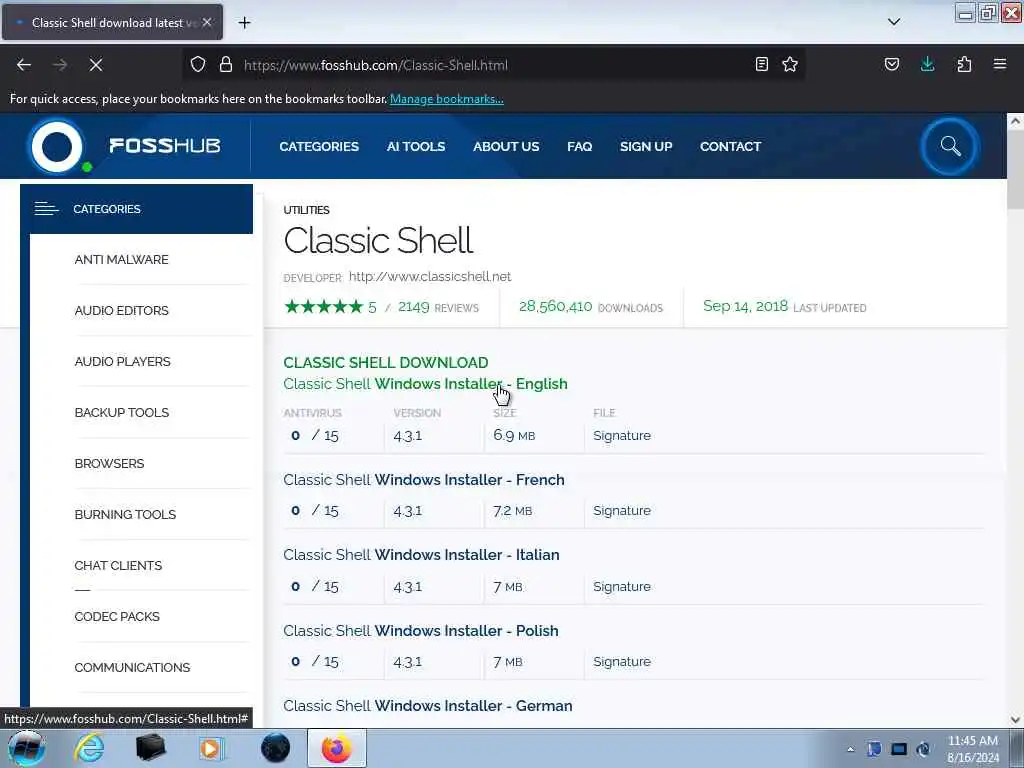Go back to the previous page
Viewport: 1024px width, 768px height.
24,65
